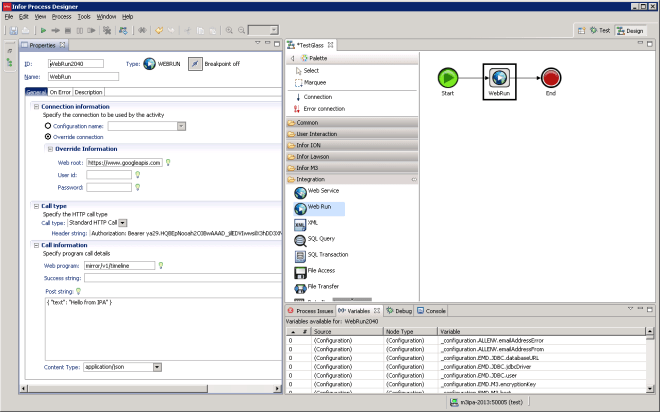Screen dimensions: 660x412
Task: Open the Console view tab
Action: pyautogui.click(x=433, y=311)
